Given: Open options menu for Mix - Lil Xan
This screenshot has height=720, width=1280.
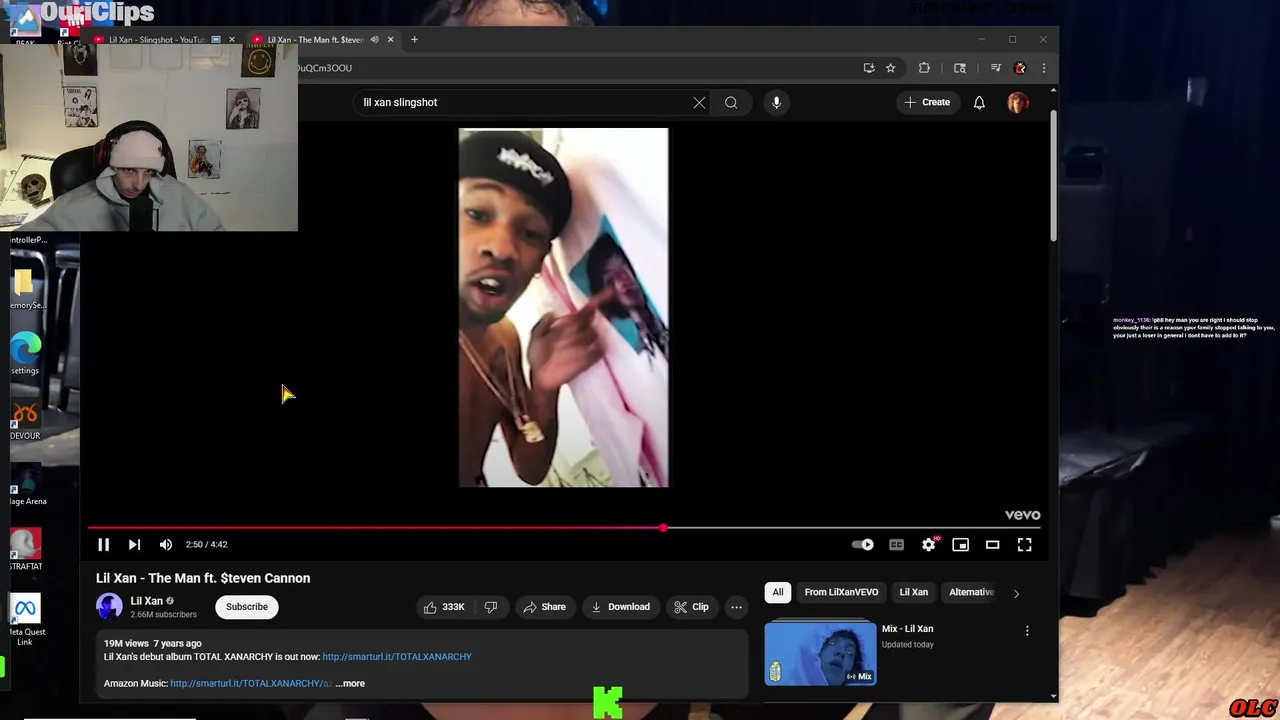Looking at the screenshot, I should click(x=1027, y=631).
